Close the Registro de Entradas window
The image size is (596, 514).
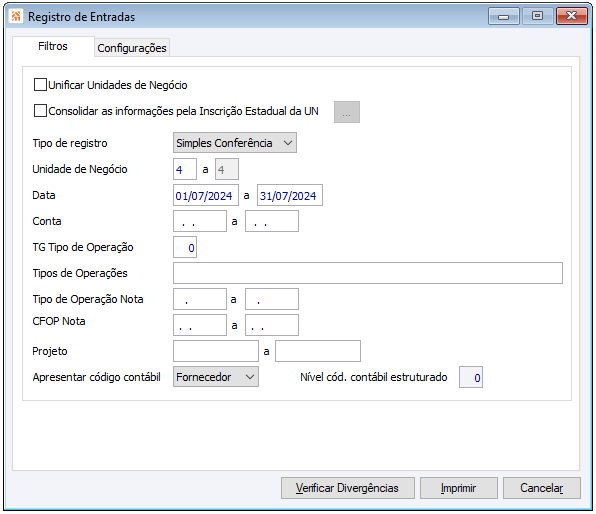click(x=572, y=16)
